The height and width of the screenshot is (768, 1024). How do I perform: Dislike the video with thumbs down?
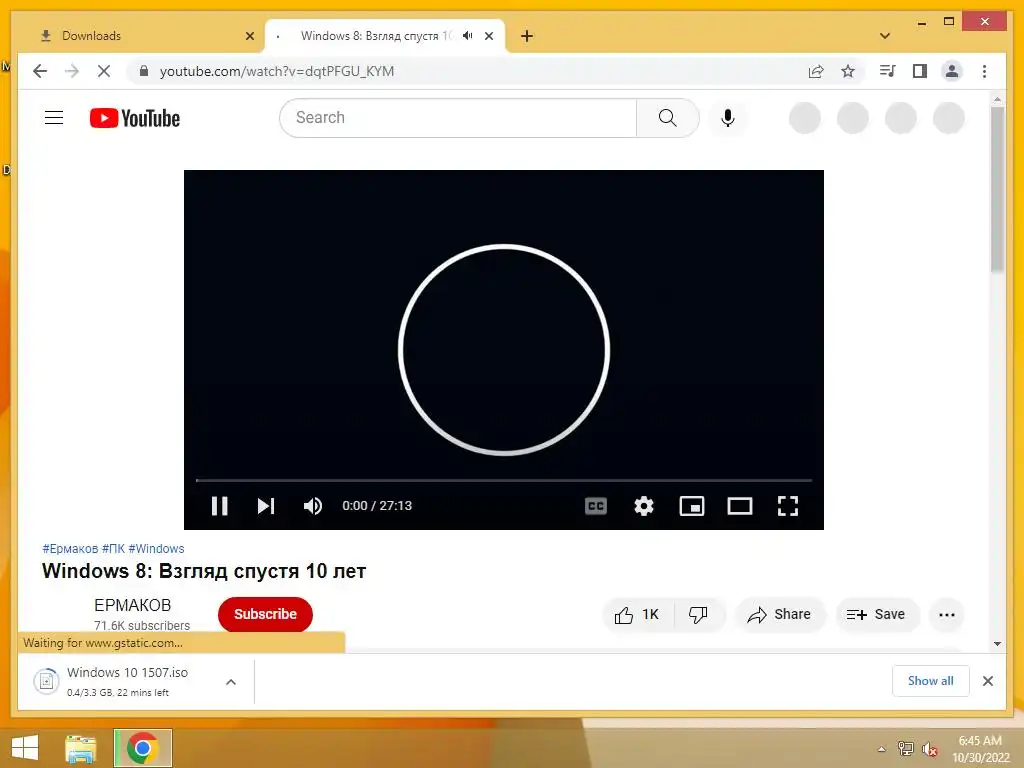[x=698, y=615]
